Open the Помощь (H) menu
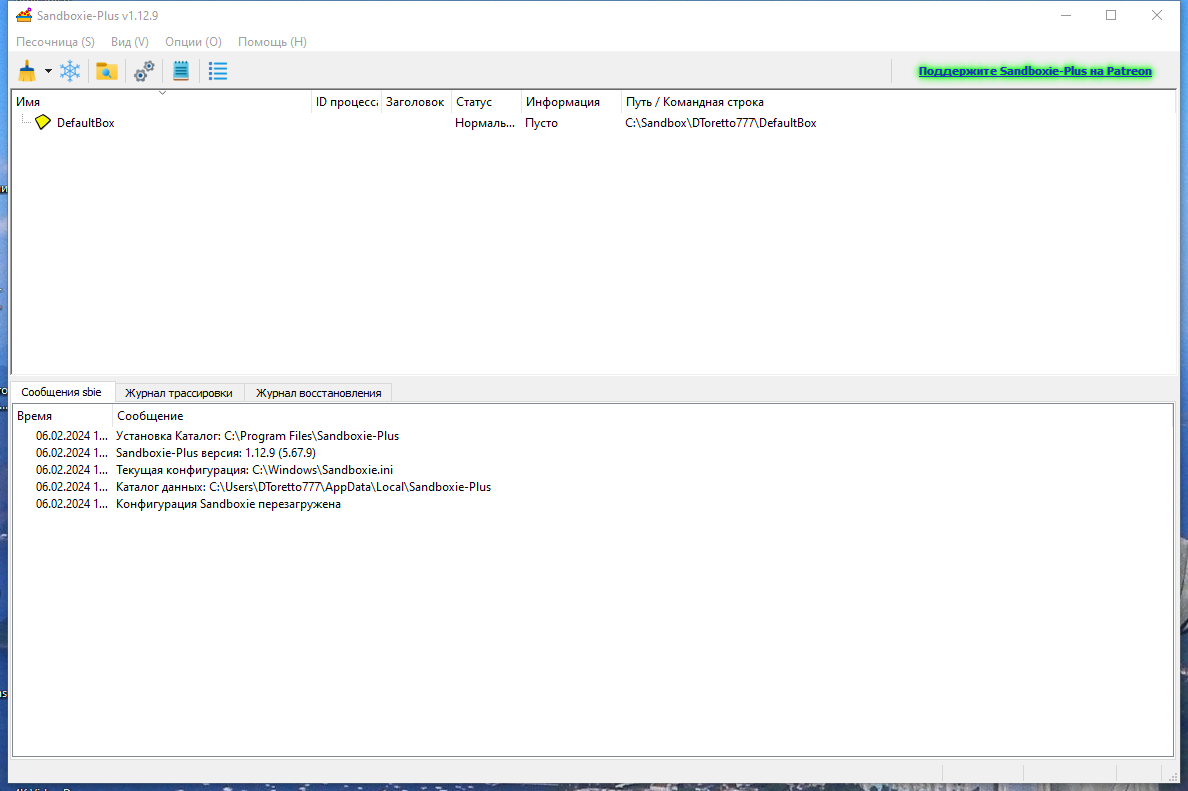1188x791 pixels. (x=272, y=42)
